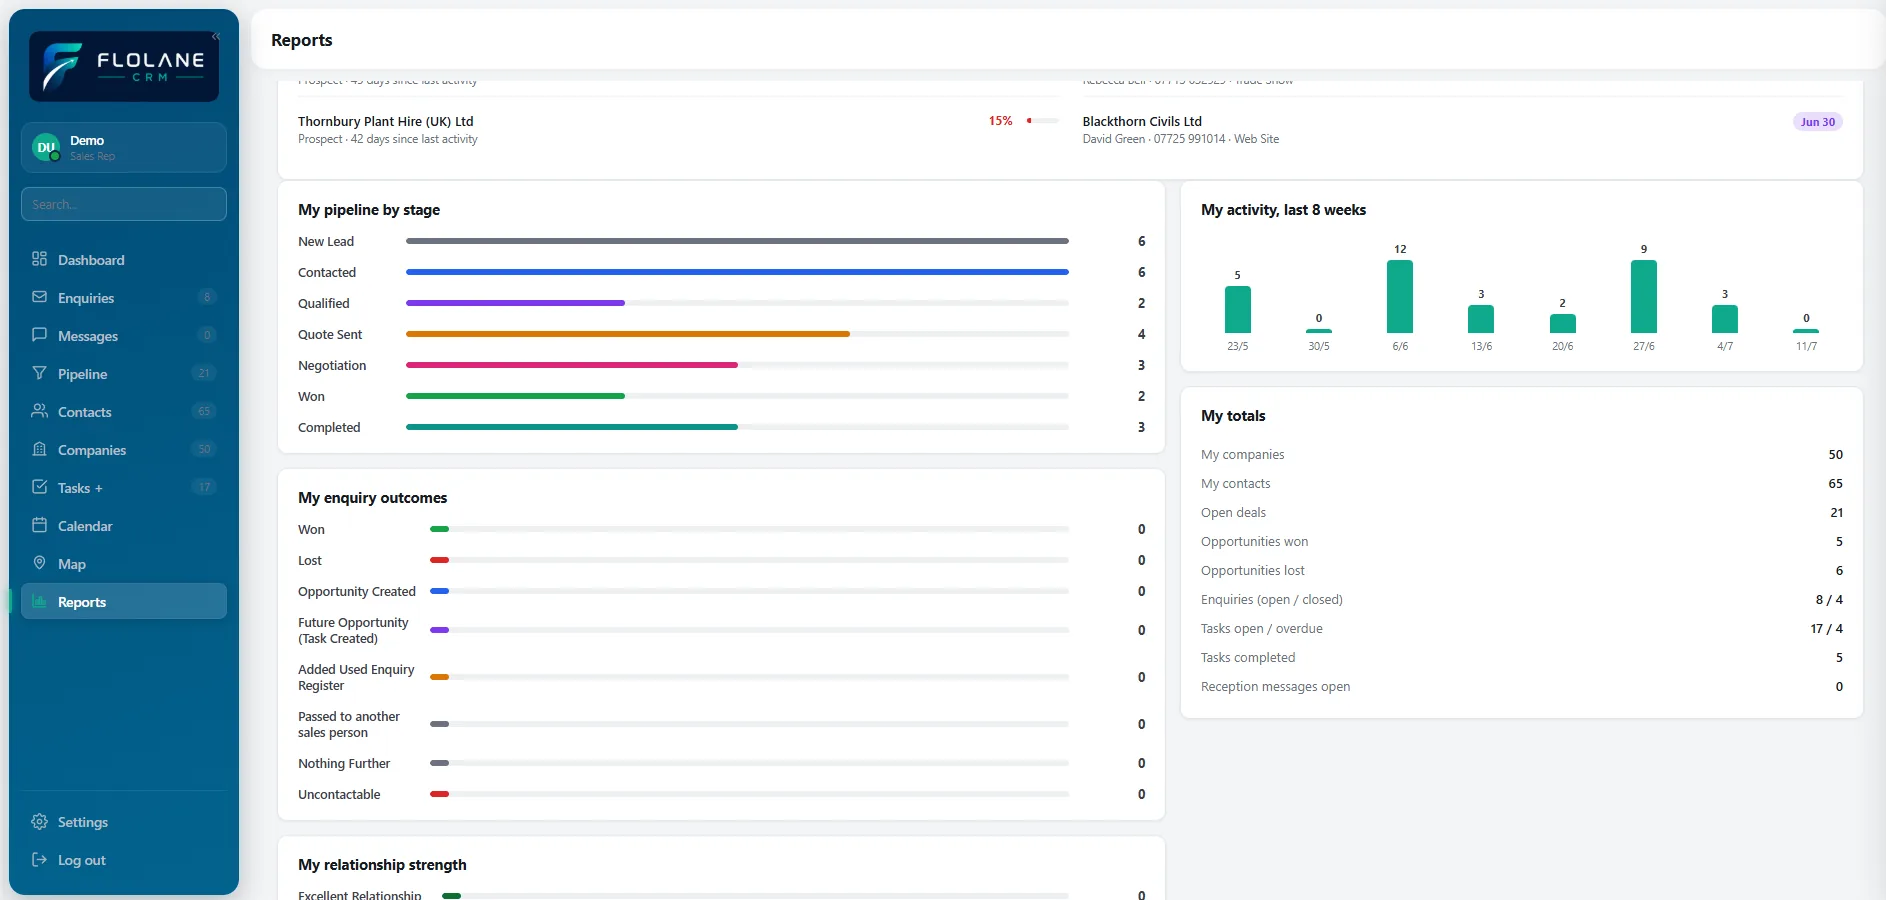Click the My contacts total row
The width and height of the screenshot is (1886, 900).
point(1522,483)
